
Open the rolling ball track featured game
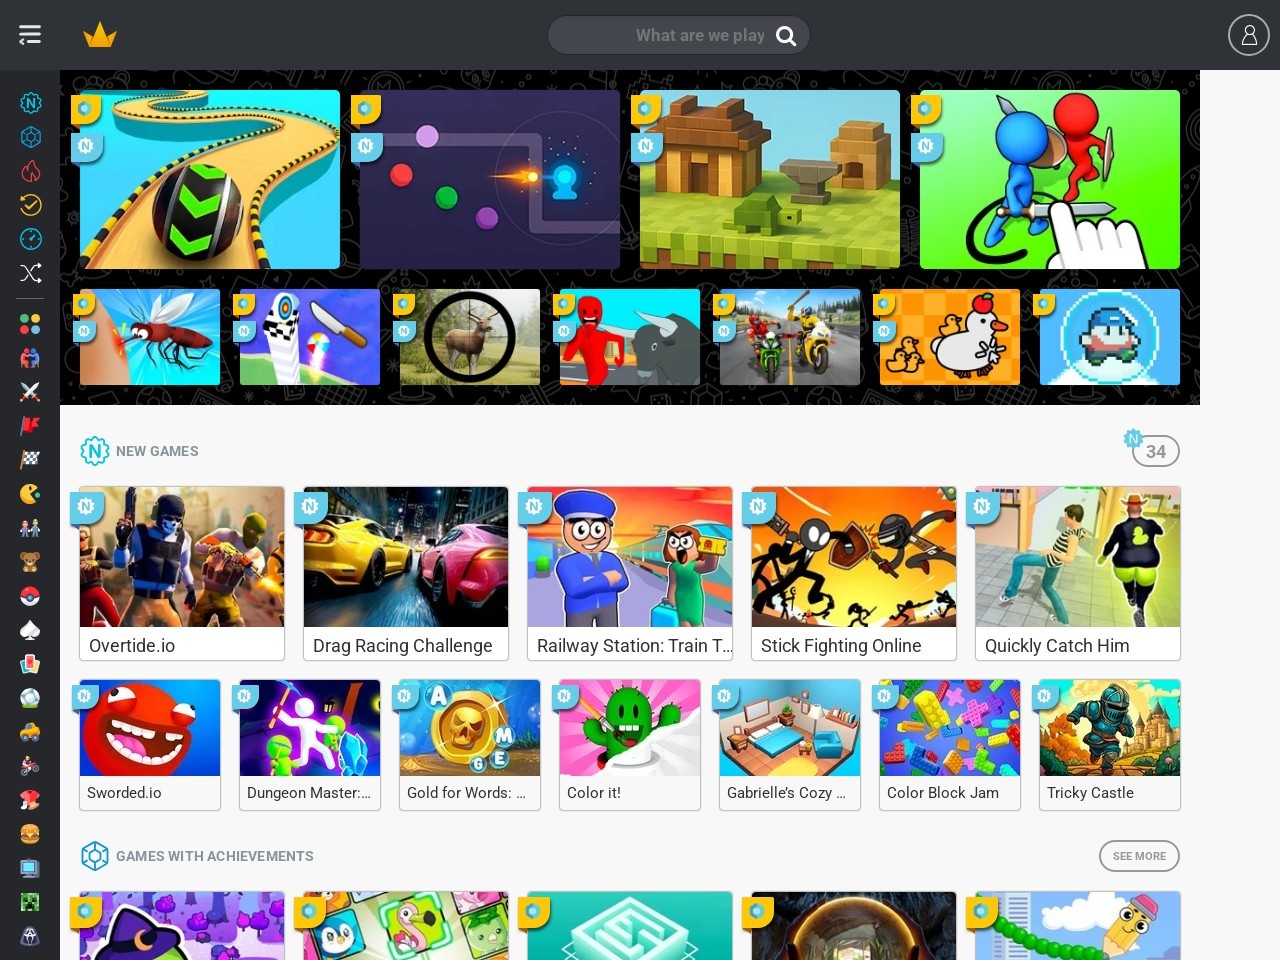point(210,180)
